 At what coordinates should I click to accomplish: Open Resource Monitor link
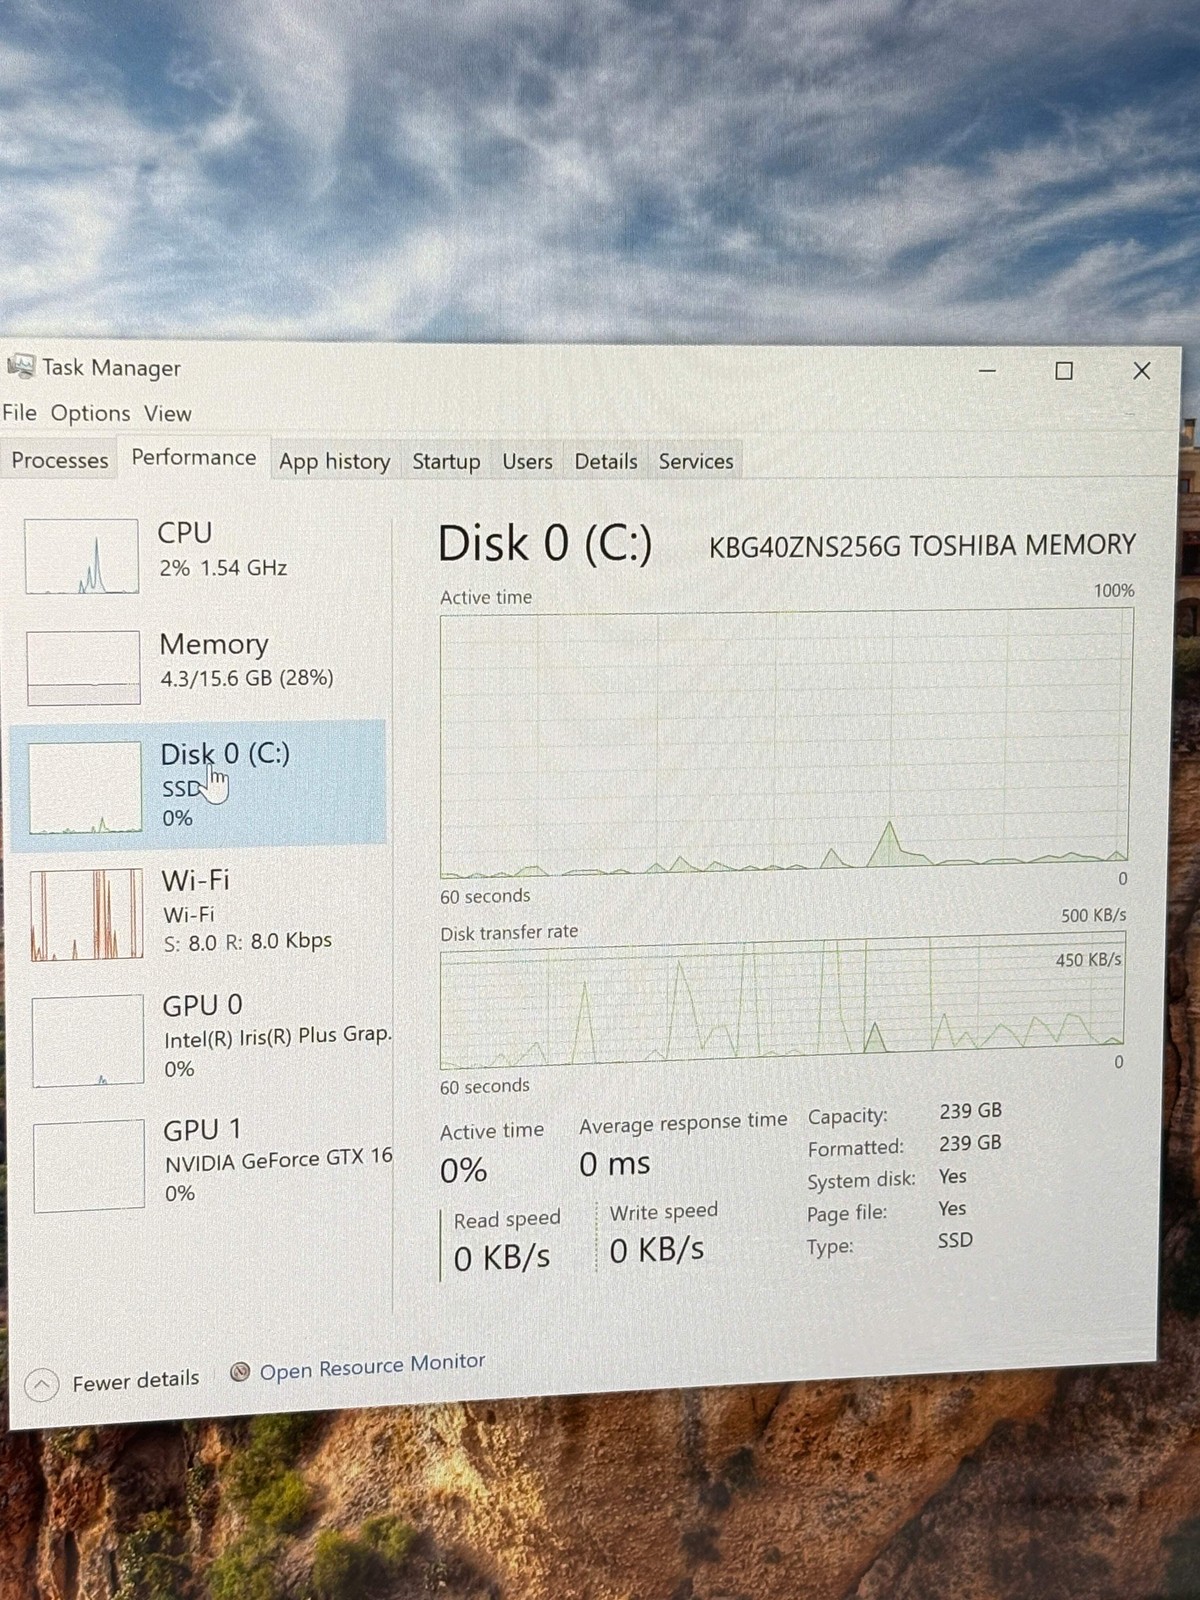pos(372,1366)
